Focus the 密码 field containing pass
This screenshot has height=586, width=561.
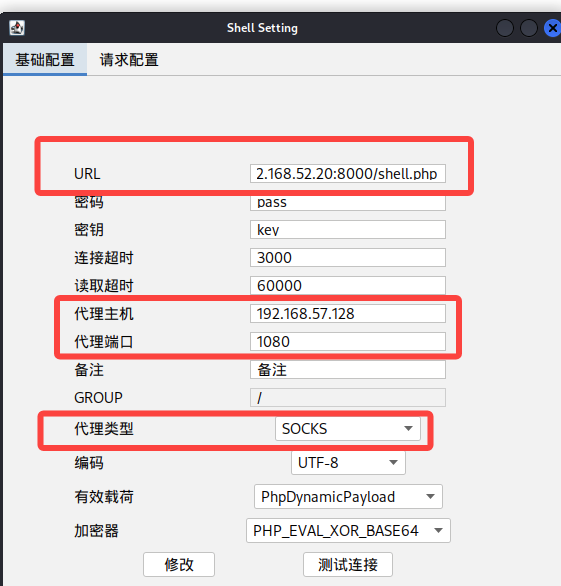click(348, 202)
